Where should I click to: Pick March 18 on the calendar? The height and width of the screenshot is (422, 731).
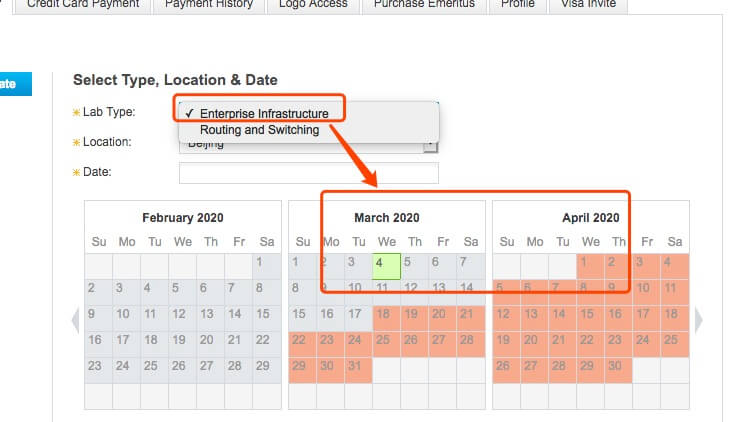(x=386, y=314)
